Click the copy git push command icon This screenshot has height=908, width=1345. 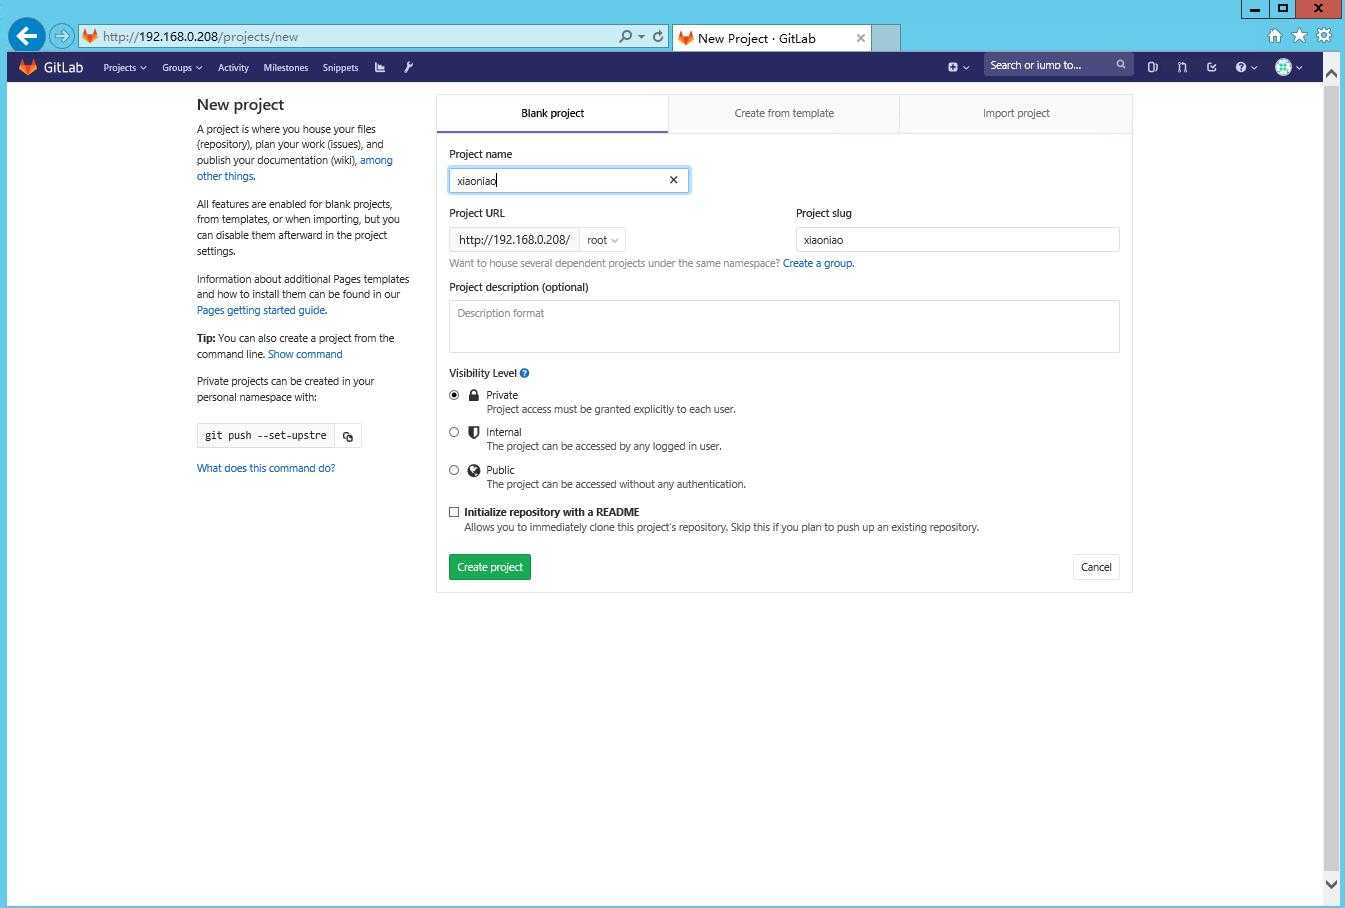pos(348,436)
